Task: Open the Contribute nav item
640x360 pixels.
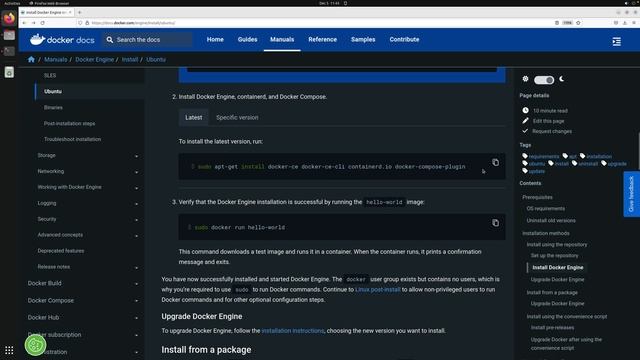Action: 404,40
